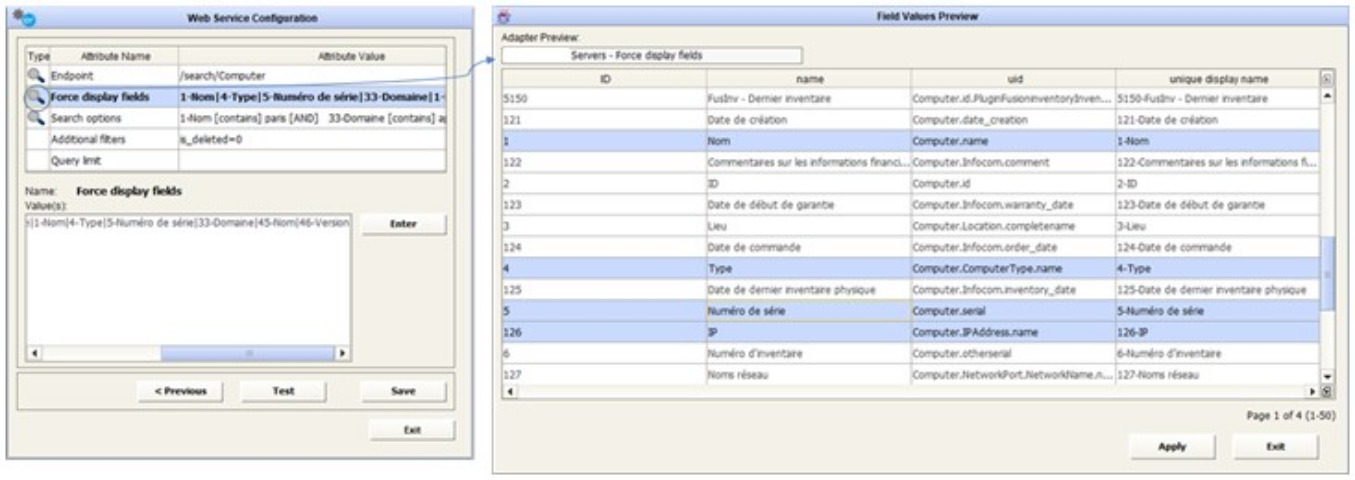This screenshot has height=480, width=1355.
Task: Click the Type column header in the configuration table
Action: coord(36,56)
